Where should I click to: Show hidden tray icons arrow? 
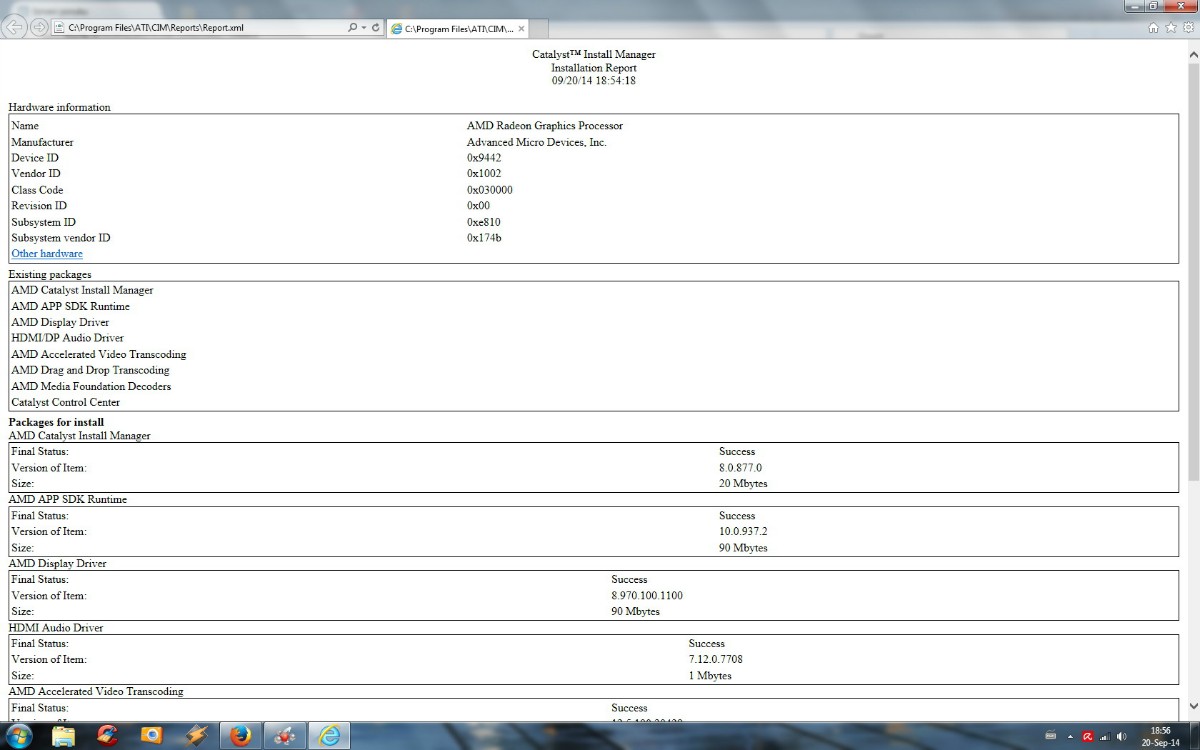click(x=1070, y=737)
